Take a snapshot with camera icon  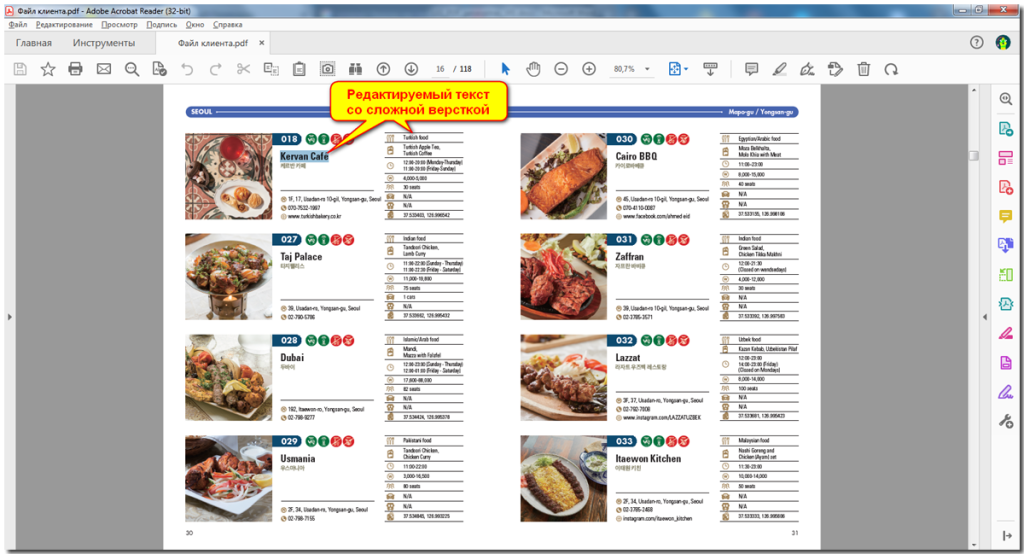point(327,69)
